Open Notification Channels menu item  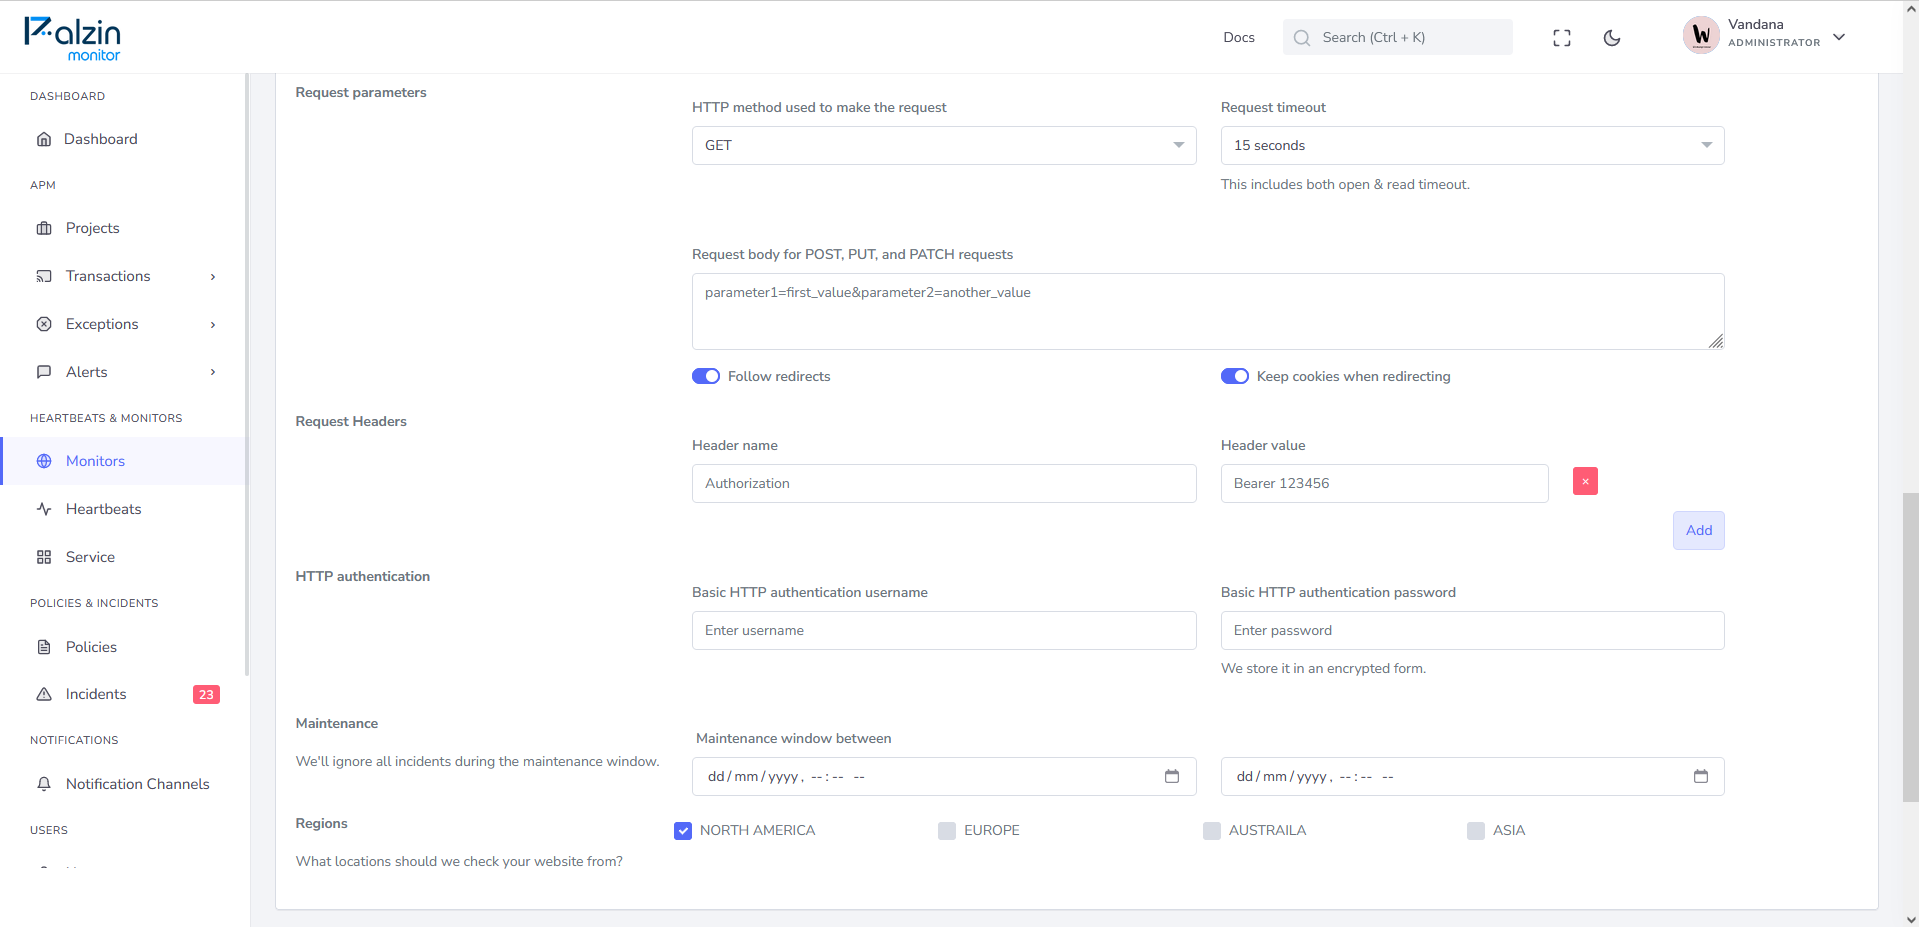click(x=124, y=784)
